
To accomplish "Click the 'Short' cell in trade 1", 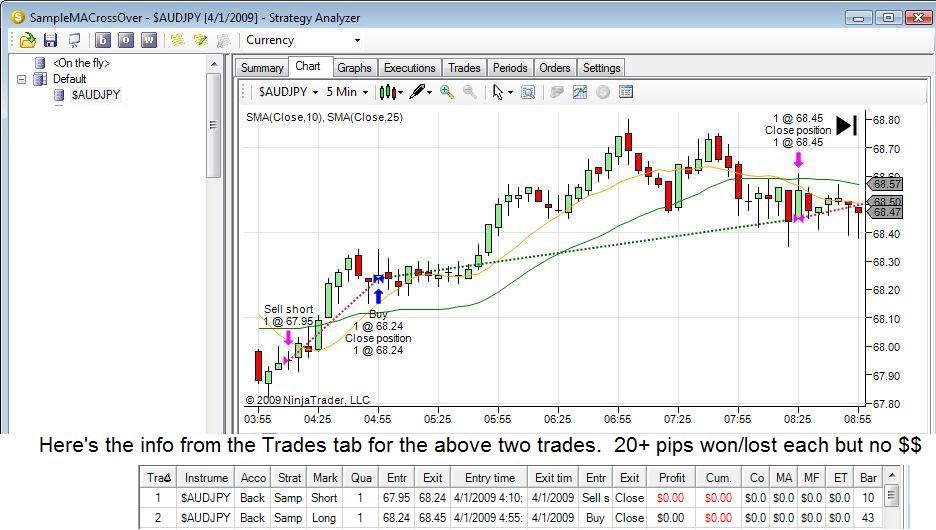I will click(x=324, y=498).
